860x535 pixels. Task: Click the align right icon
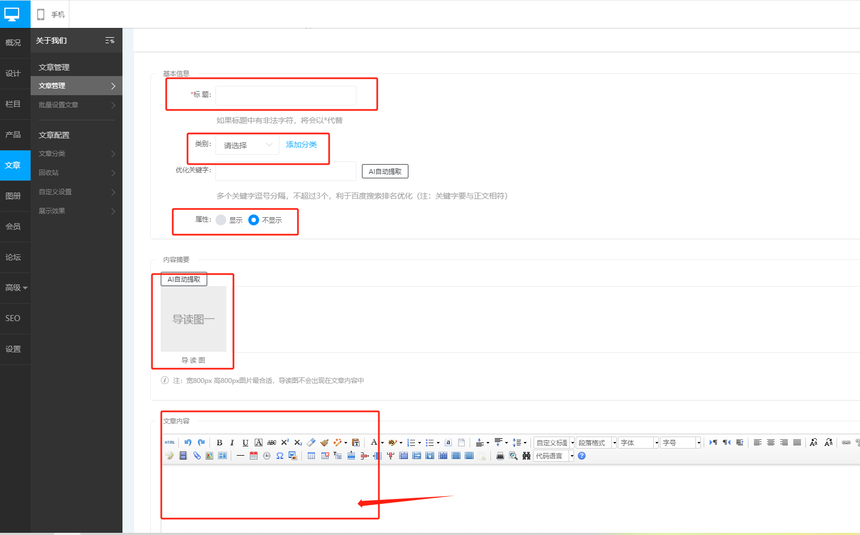[x=784, y=442]
